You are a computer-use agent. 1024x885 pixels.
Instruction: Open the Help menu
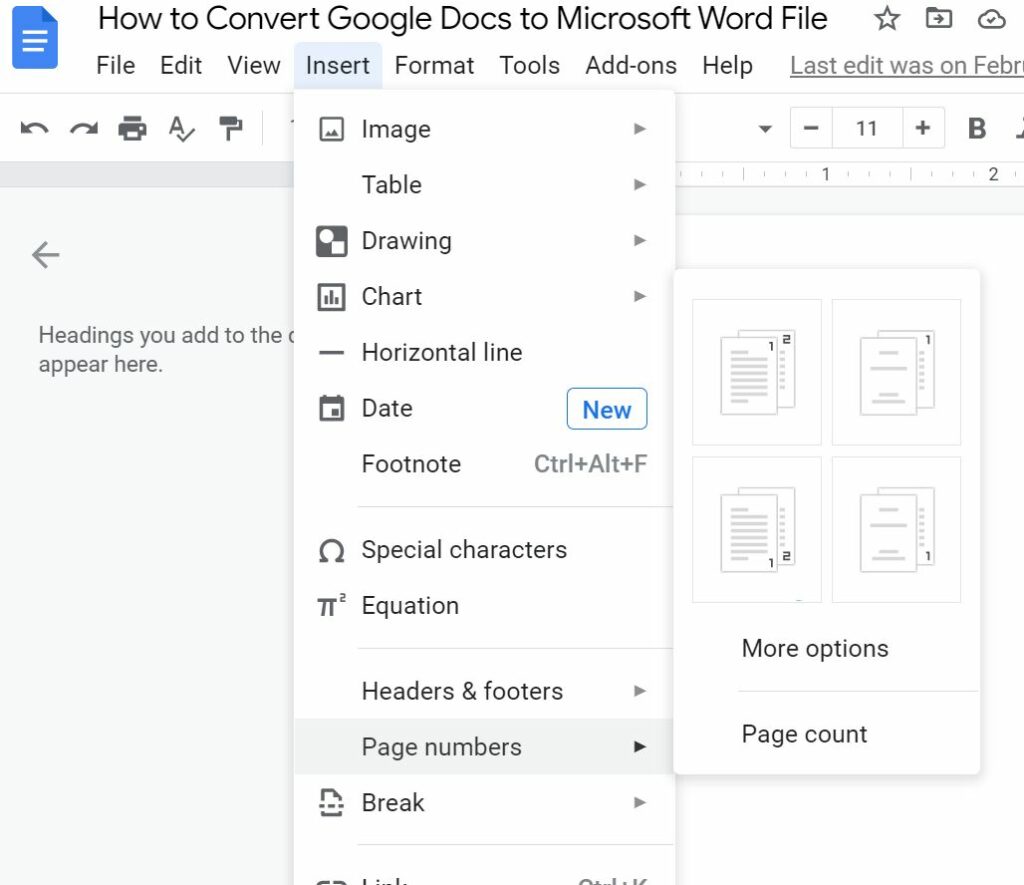pos(728,65)
